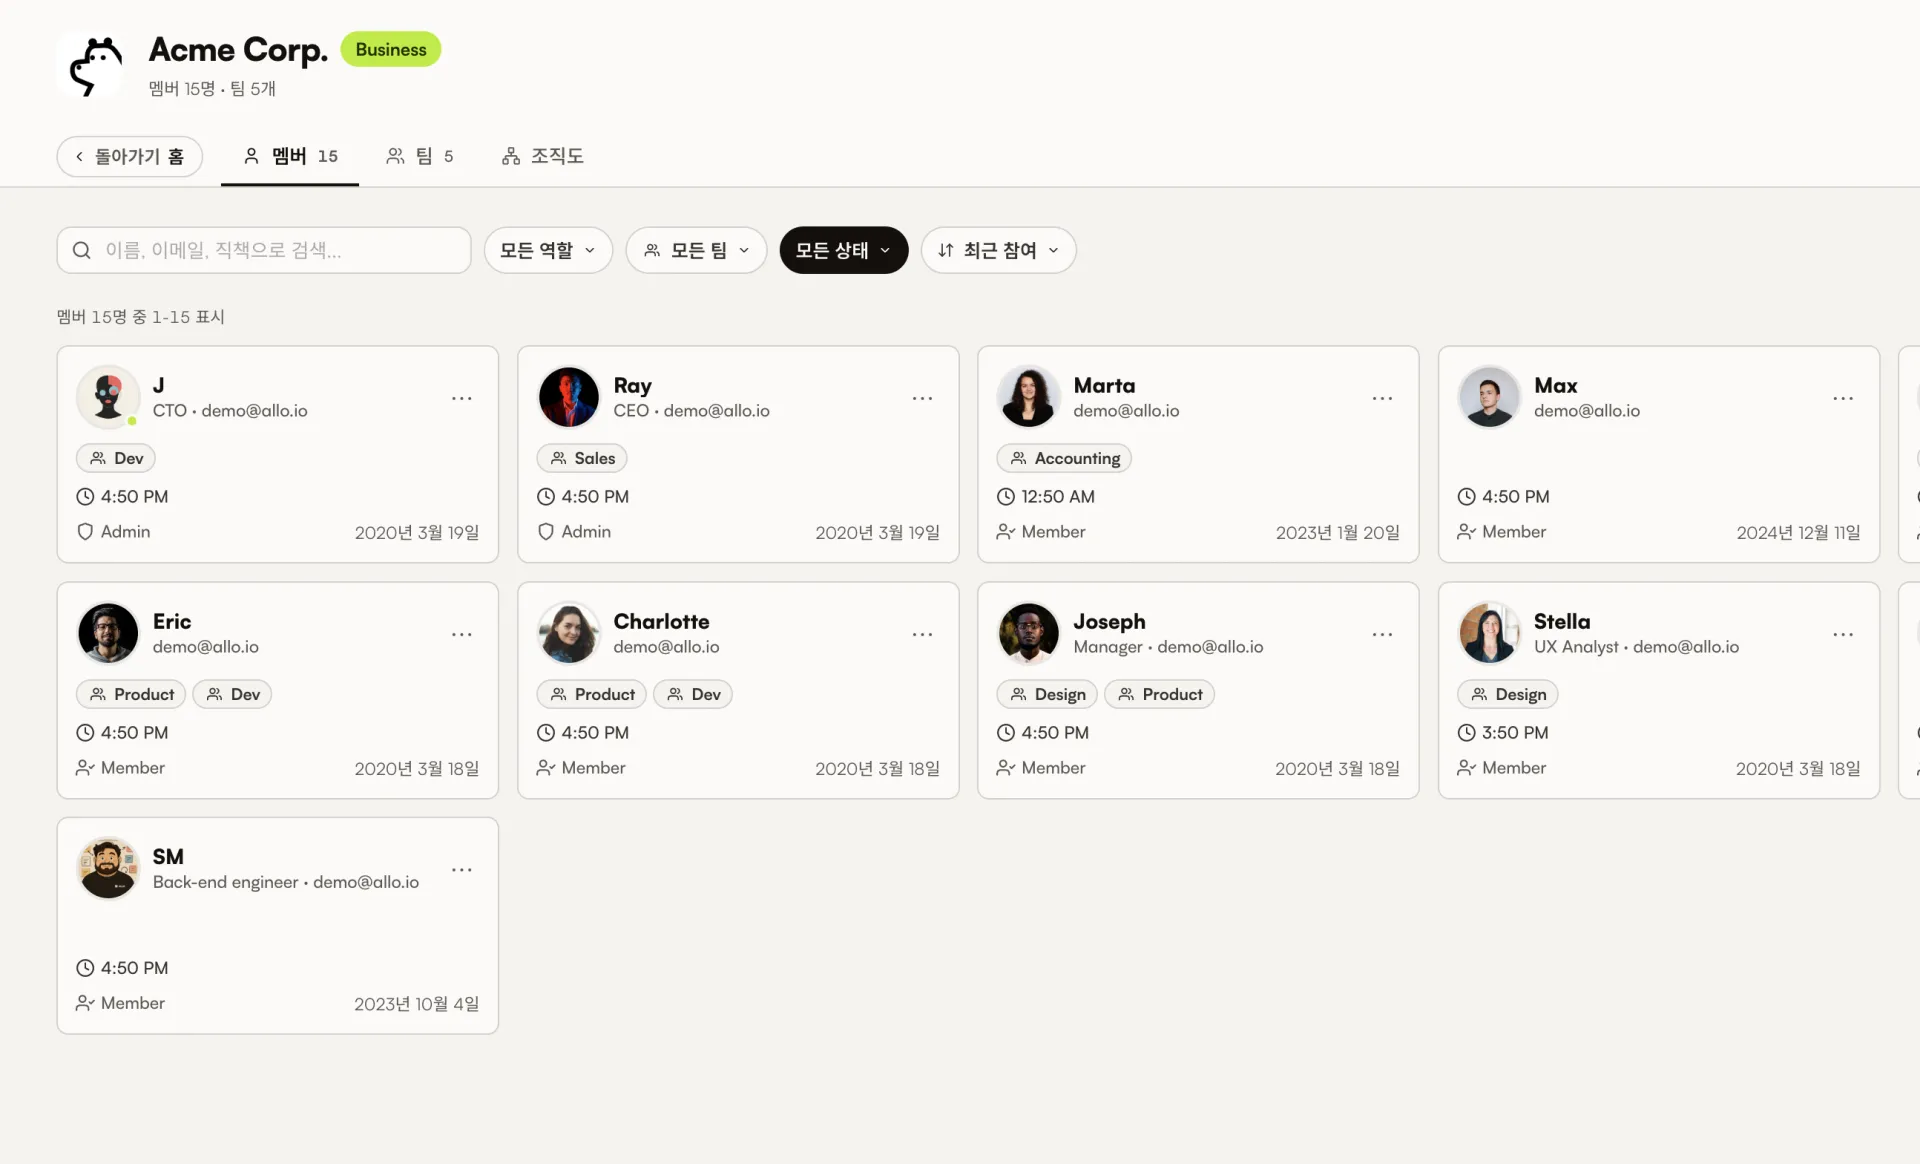1920x1164 pixels.
Task: Open the more options menu on Stella's card
Action: (x=1843, y=634)
